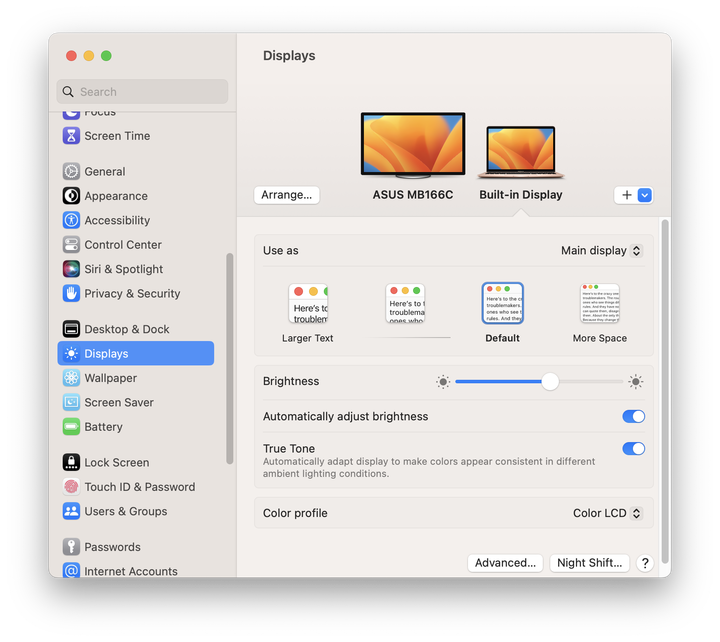This screenshot has width=720, height=642.
Task: Open the help question mark button
Action: pos(645,563)
